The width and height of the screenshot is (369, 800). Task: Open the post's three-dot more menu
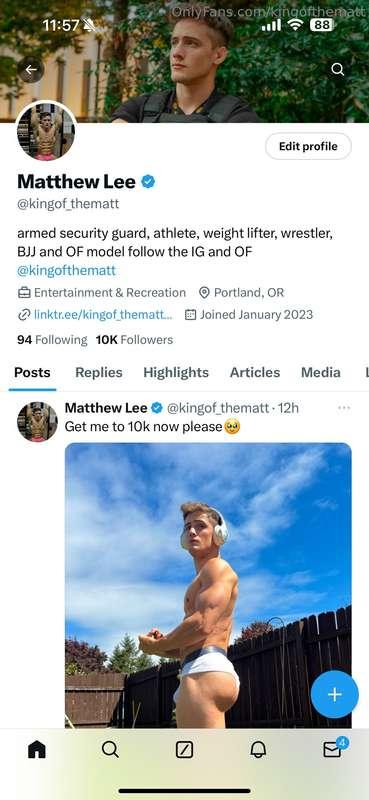345,408
